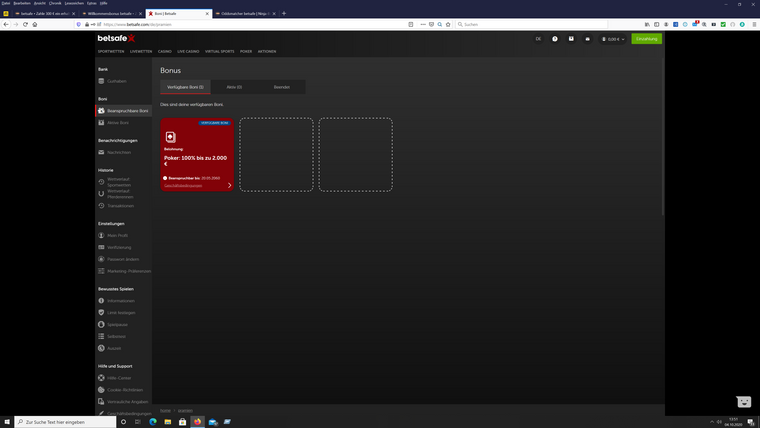Click the Firefox Suchen search field
760x428 pixels.
532,24
